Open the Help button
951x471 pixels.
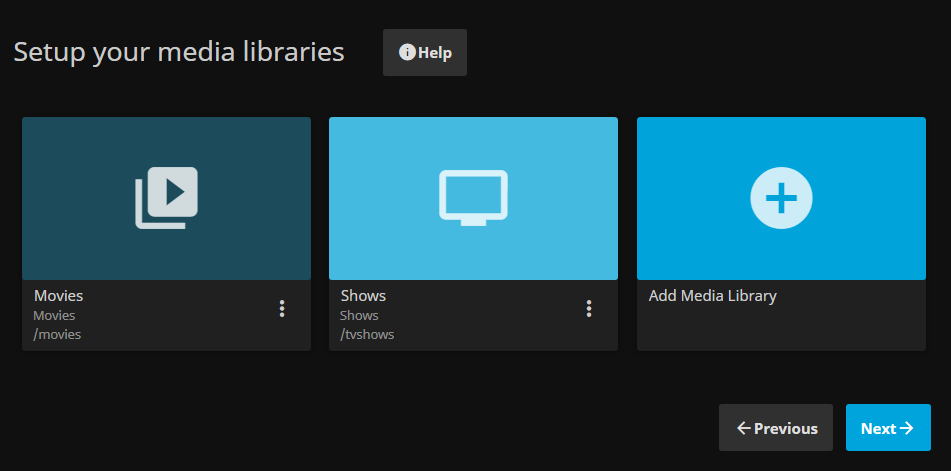point(425,53)
